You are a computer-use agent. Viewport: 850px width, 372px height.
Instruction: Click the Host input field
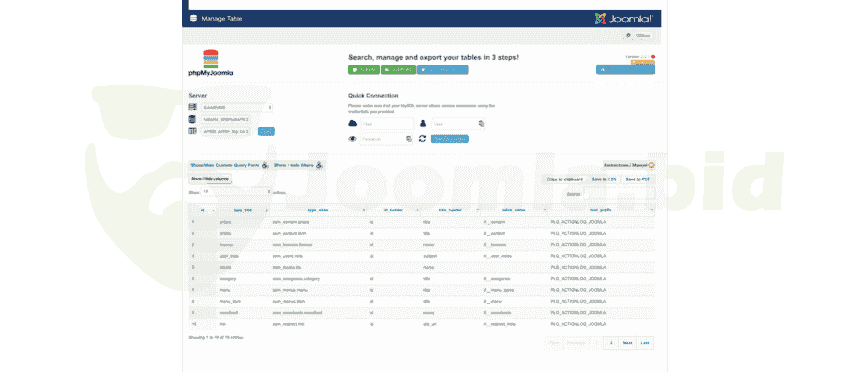click(x=387, y=124)
